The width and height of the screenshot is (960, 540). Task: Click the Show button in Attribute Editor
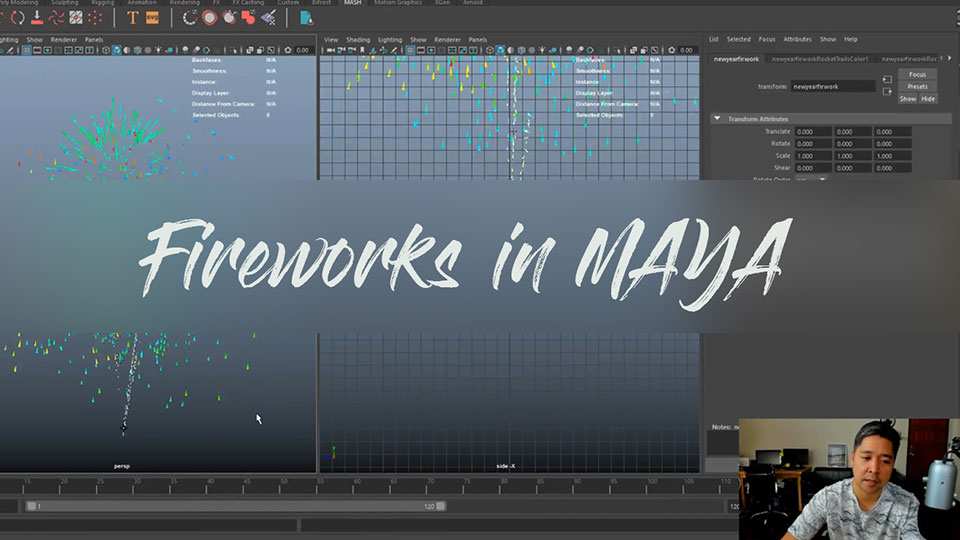tap(907, 99)
